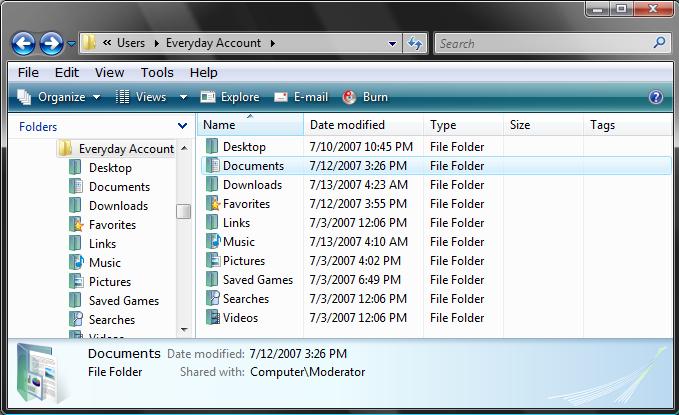Open the Edit menu
Viewport: 679px width, 415px height.
point(67,72)
